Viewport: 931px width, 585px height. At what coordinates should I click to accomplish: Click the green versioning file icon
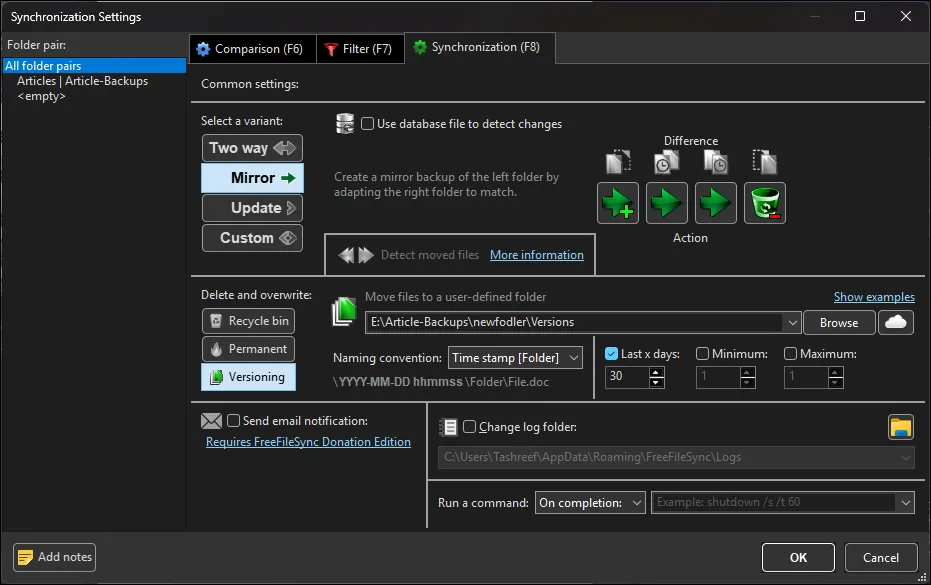343,311
